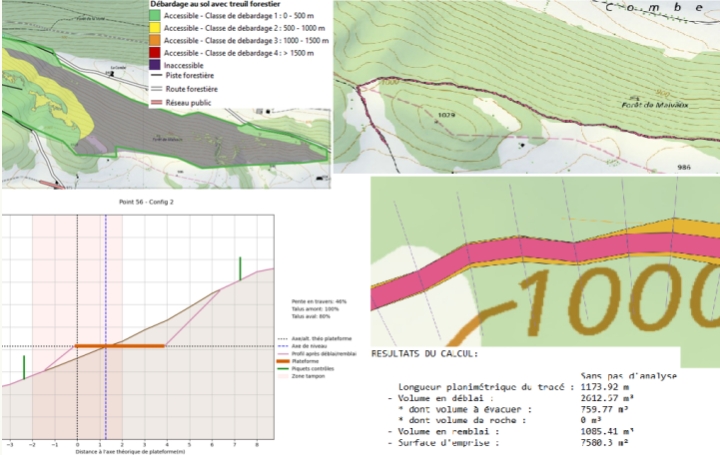Click the 1029 elevation point on map
Viewport: 720px width, 455px height.
click(446, 115)
